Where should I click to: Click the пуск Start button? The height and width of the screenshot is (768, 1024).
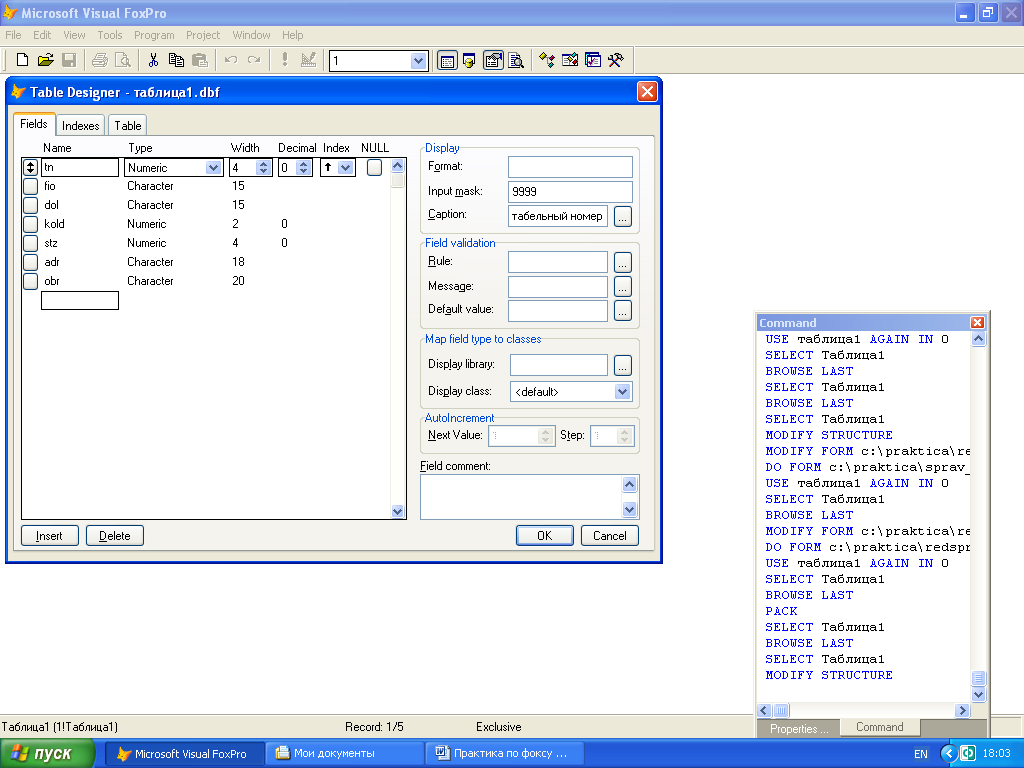tap(46, 754)
